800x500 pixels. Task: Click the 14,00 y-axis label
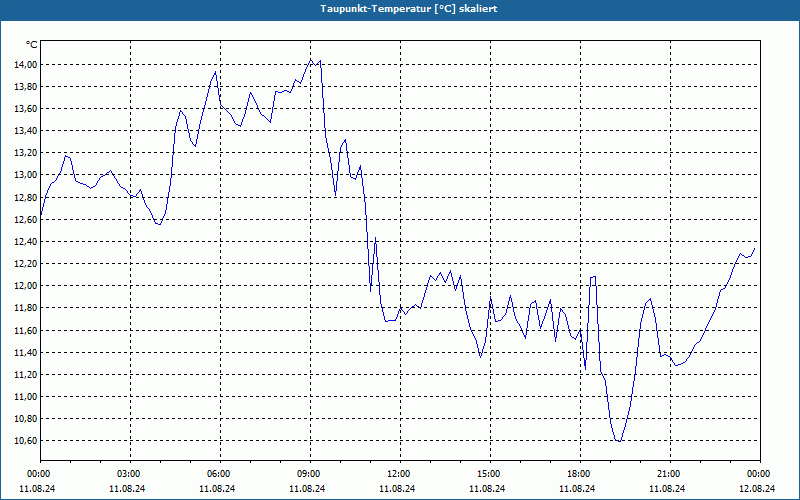(x=28, y=64)
